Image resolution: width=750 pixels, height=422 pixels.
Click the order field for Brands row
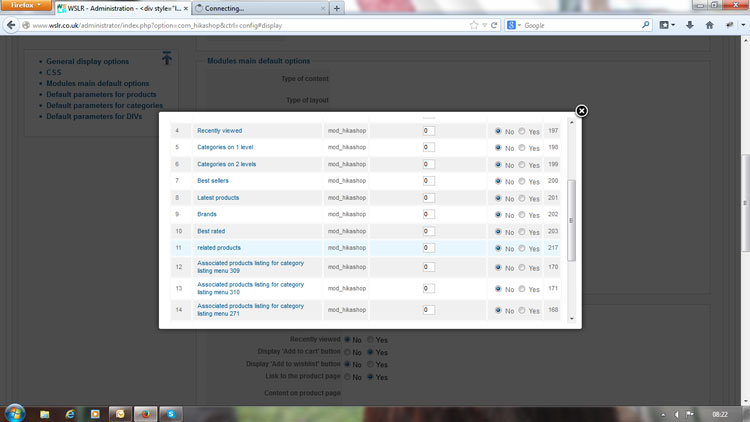pyautogui.click(x=429, y=214)
